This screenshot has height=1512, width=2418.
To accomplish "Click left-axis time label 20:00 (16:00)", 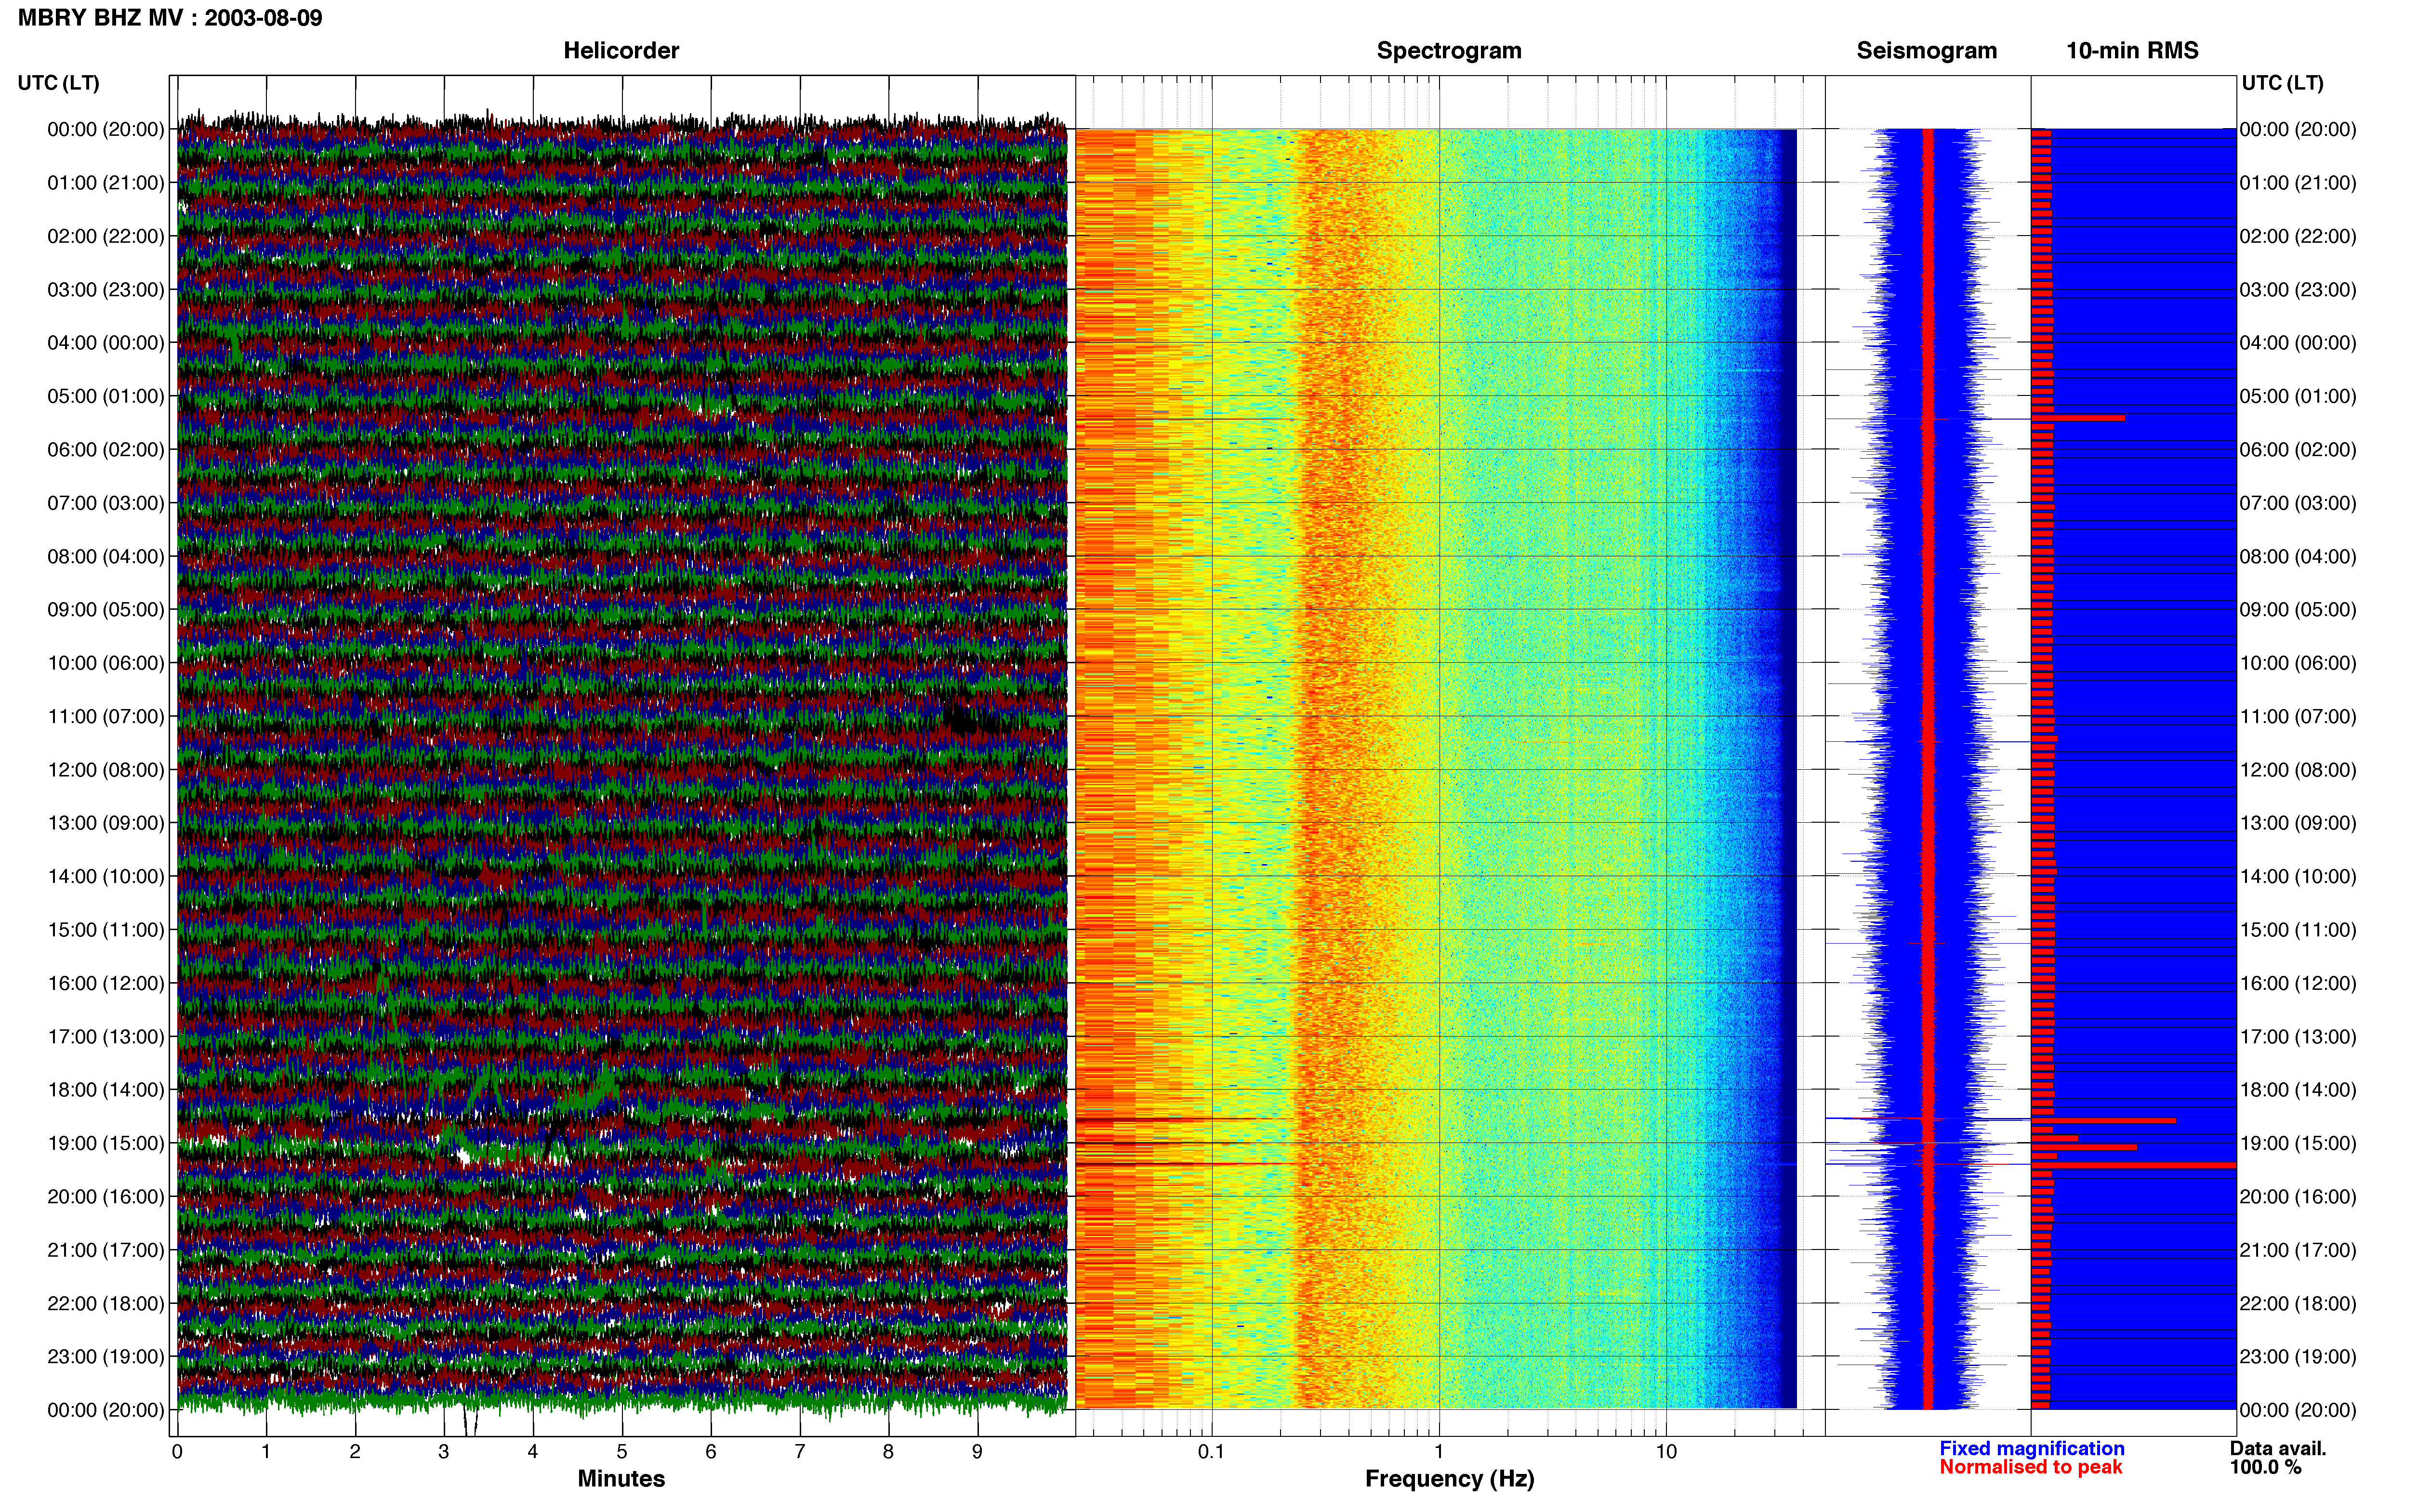I will pyautogui.click(x=106, y=1197).
